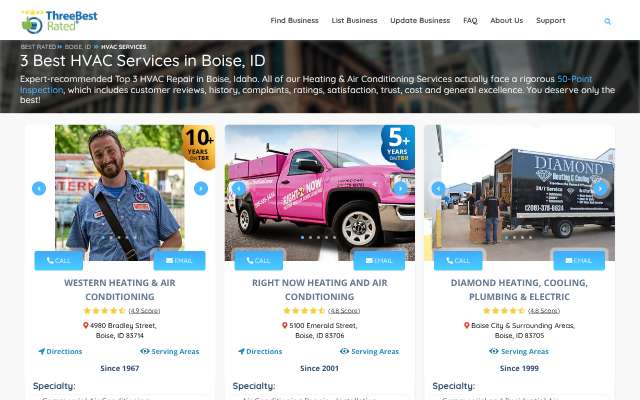Call Western Heating & Air Conditioning
This screenshot has width=640, height=400.
pos(59,260)
